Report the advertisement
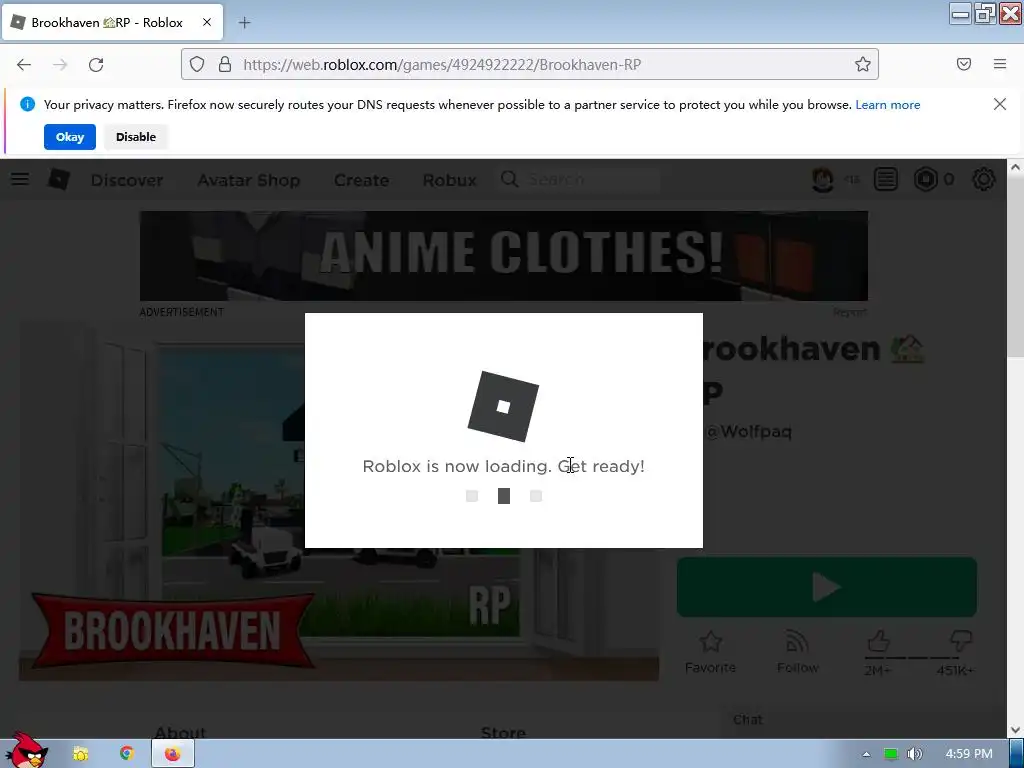This screenshot has height=768, width=1024. coord(850,312)
